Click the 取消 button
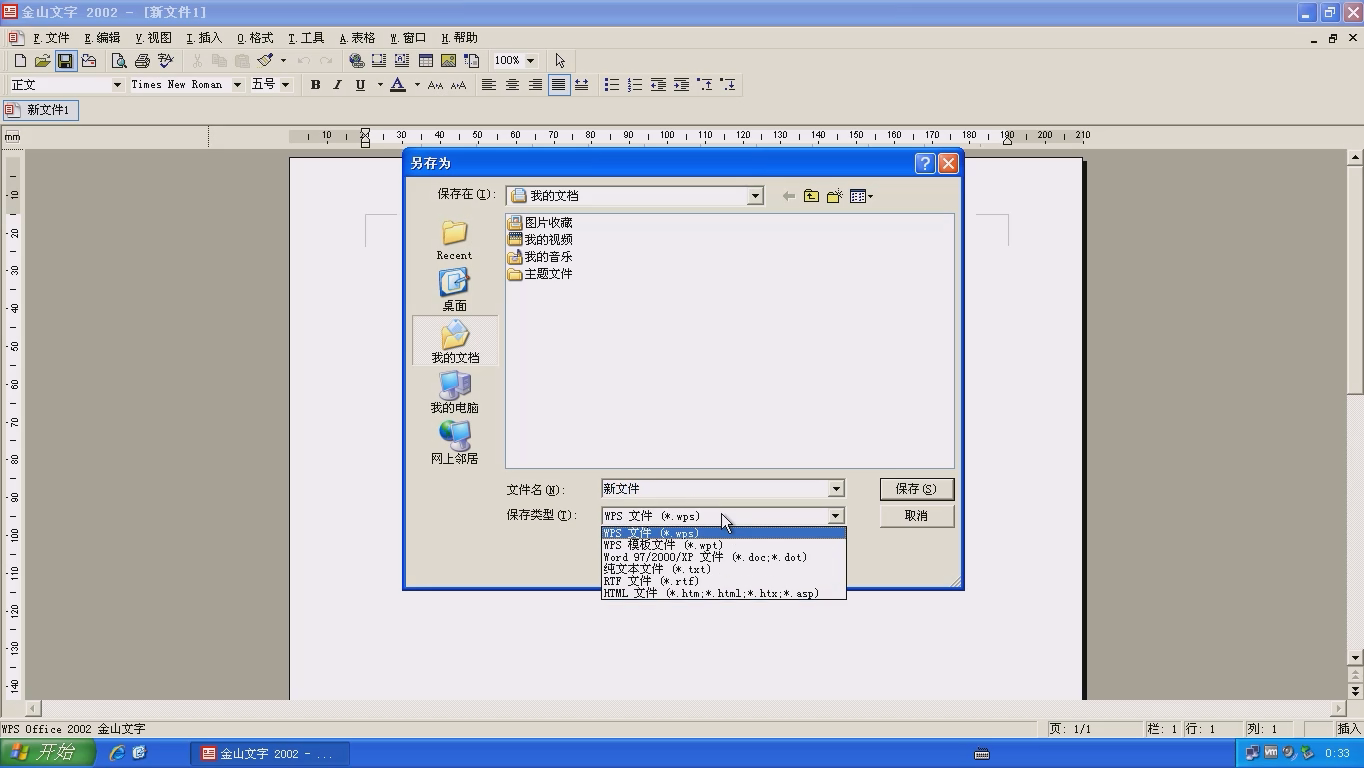The image size is (1364, 768). click(x=916, y=516)
